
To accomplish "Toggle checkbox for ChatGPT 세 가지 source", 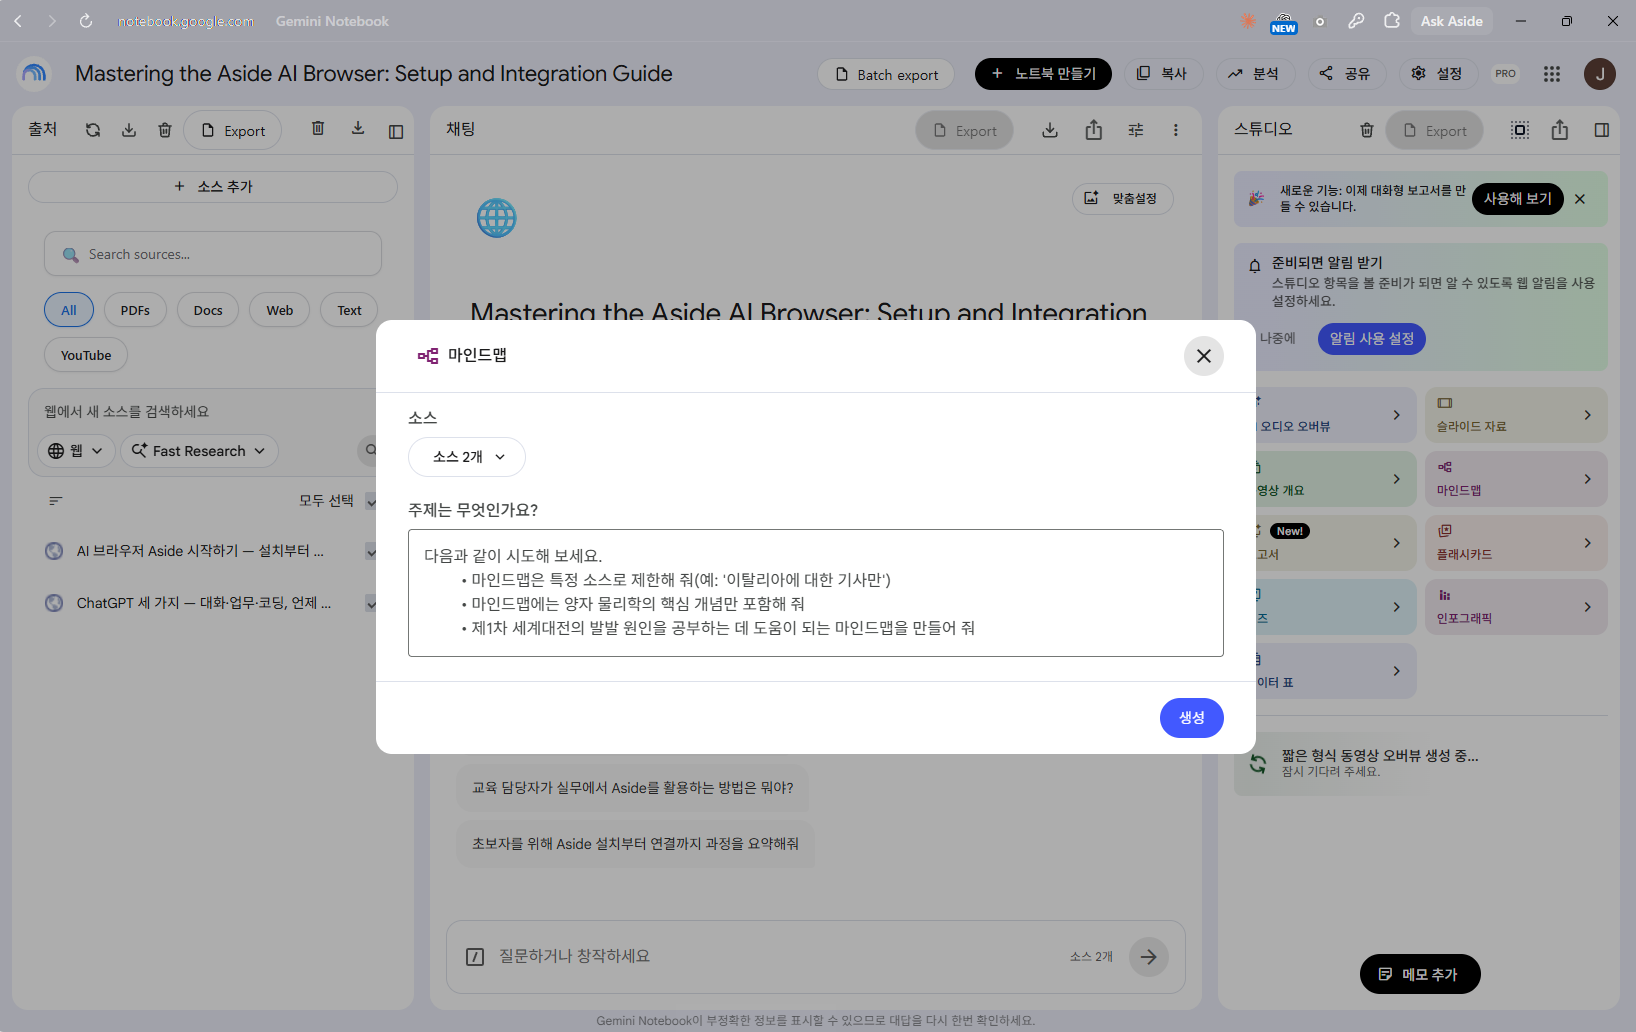I will (370, 603).
